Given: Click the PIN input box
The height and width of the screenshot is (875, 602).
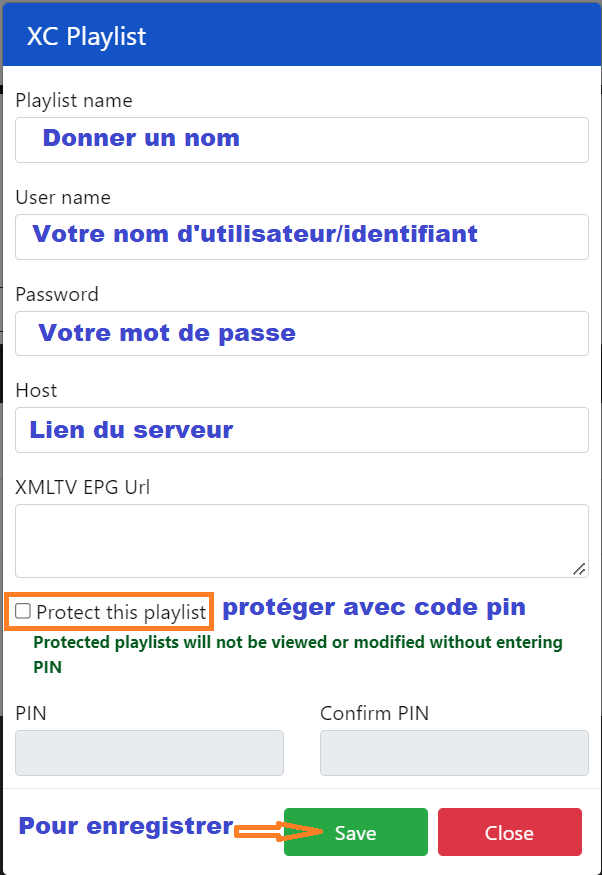Looking at the screenshot, I should pos(150,753).
